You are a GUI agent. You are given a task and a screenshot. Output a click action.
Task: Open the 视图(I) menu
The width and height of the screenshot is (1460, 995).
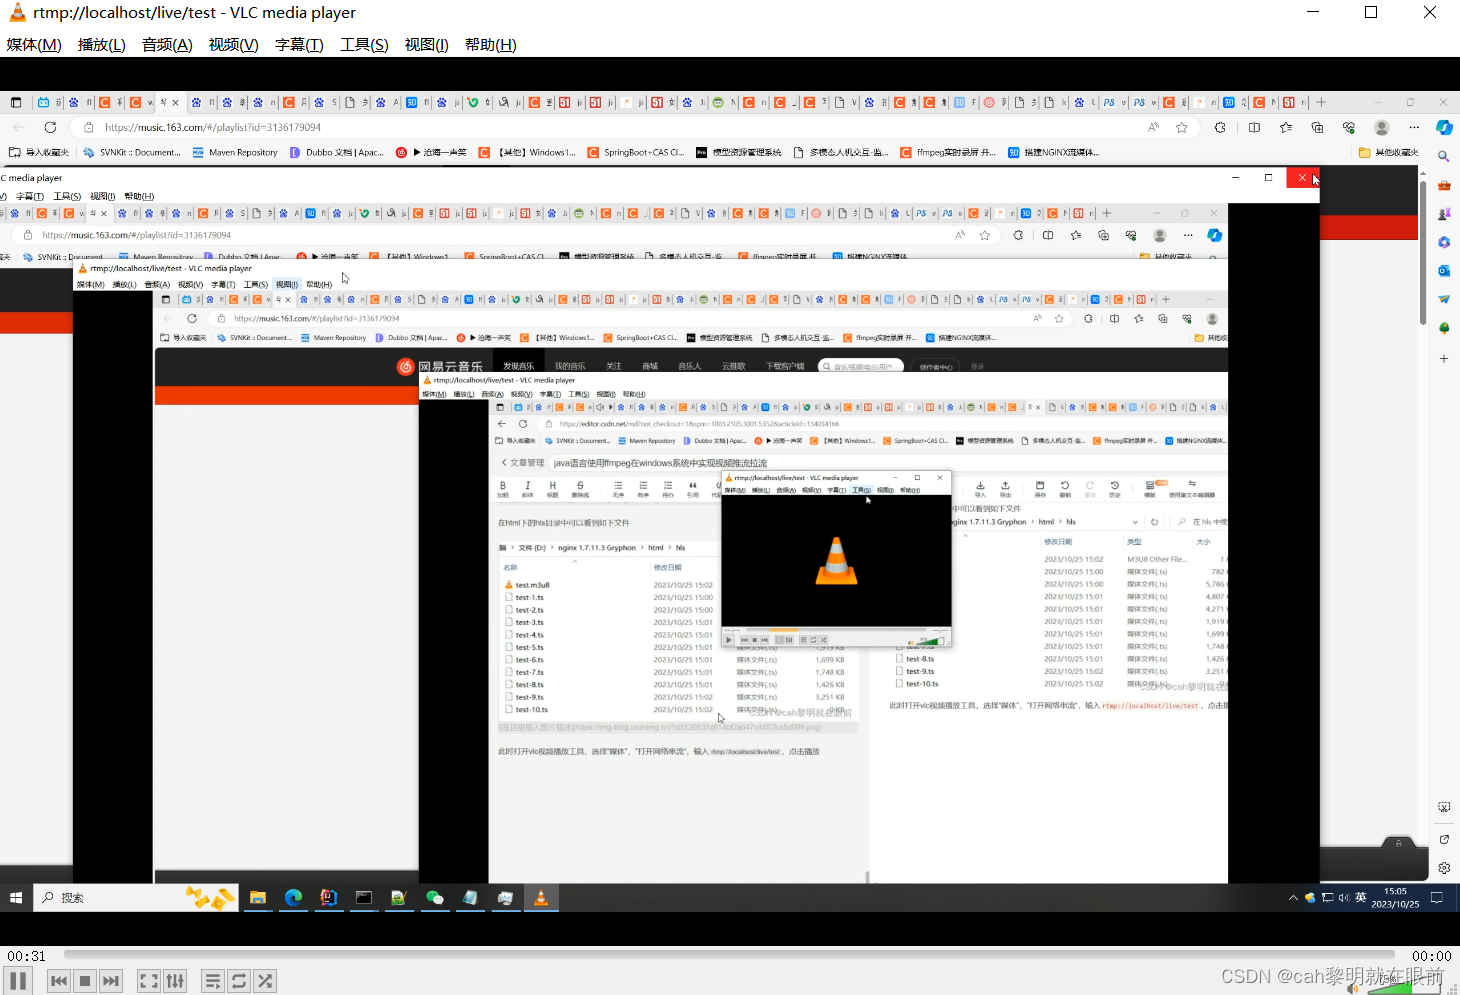pos(427,45)
